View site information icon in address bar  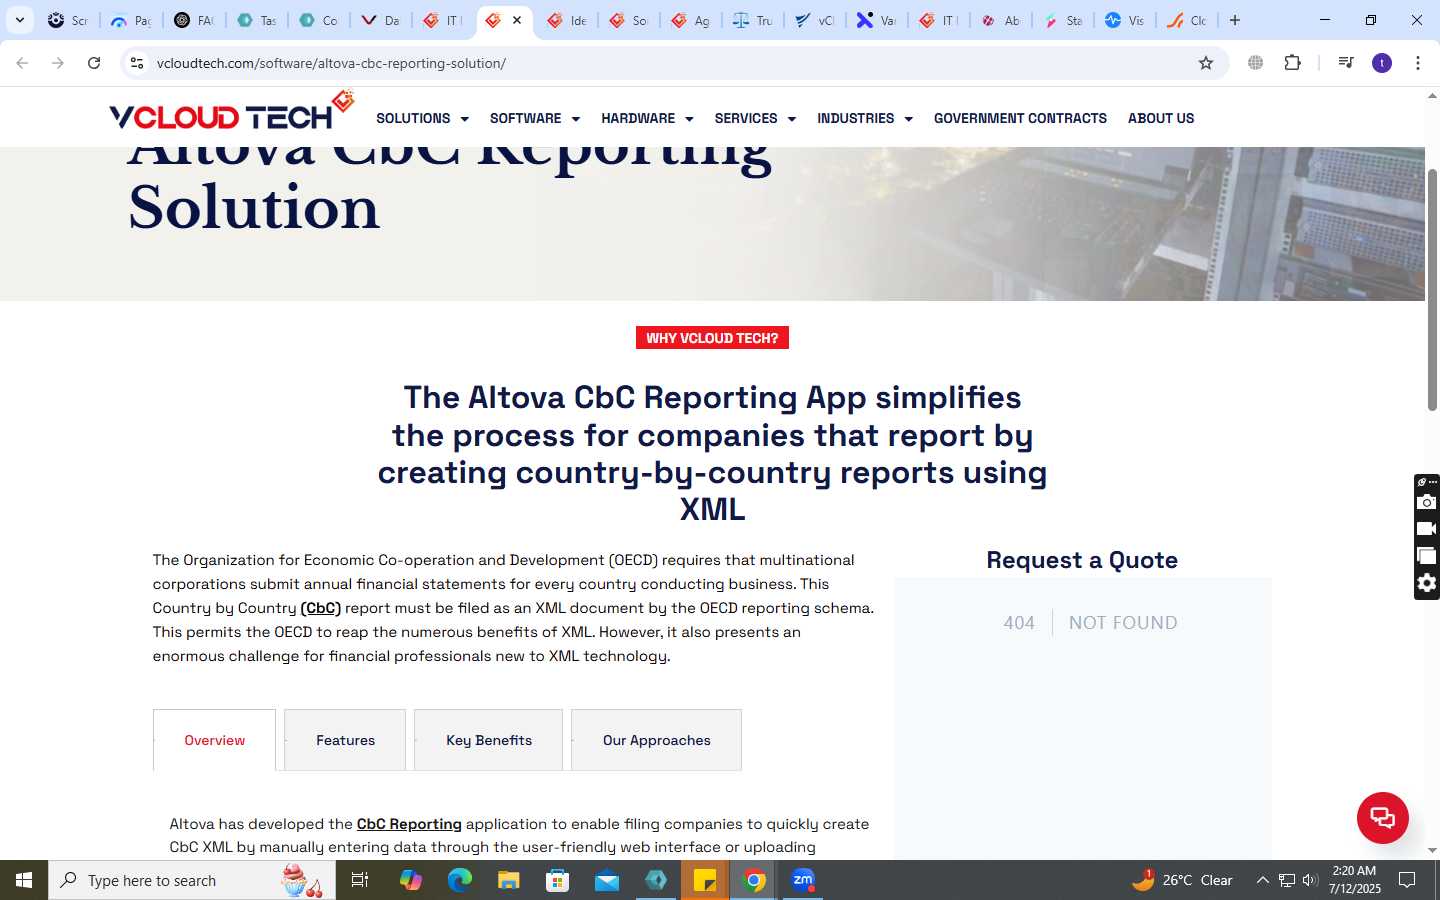coord(137,63)
